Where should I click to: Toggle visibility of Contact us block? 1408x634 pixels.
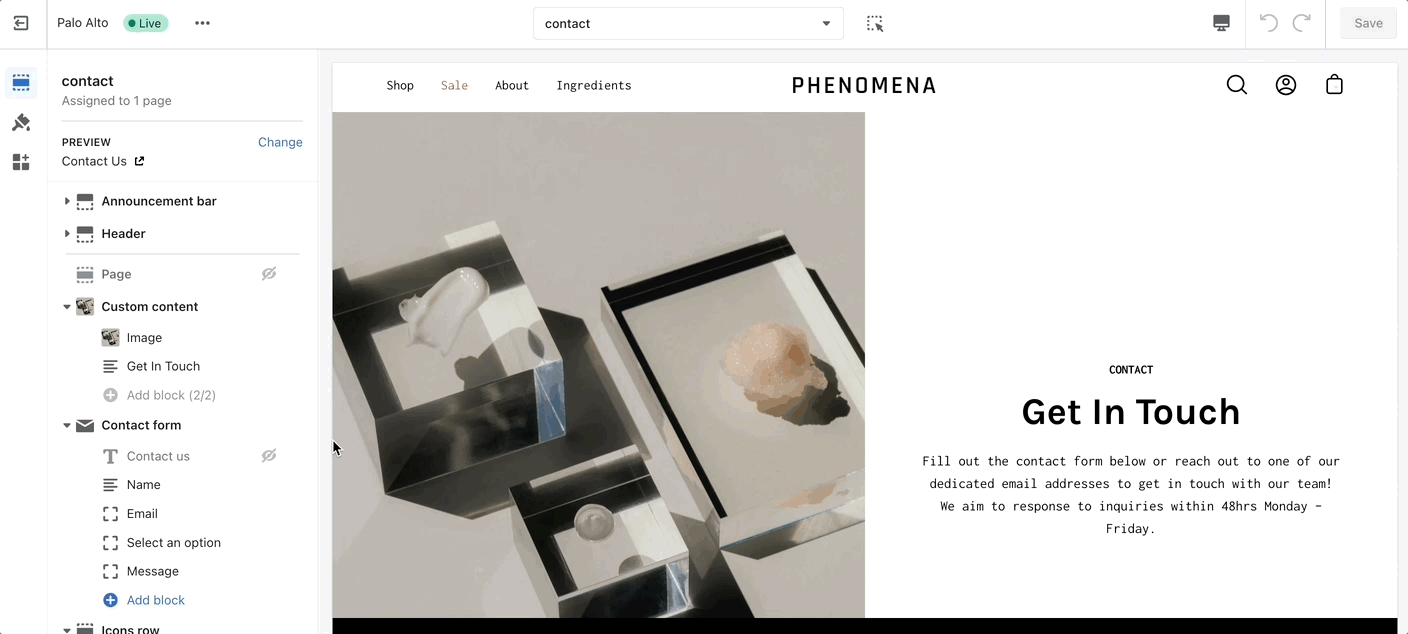point(269,456)
